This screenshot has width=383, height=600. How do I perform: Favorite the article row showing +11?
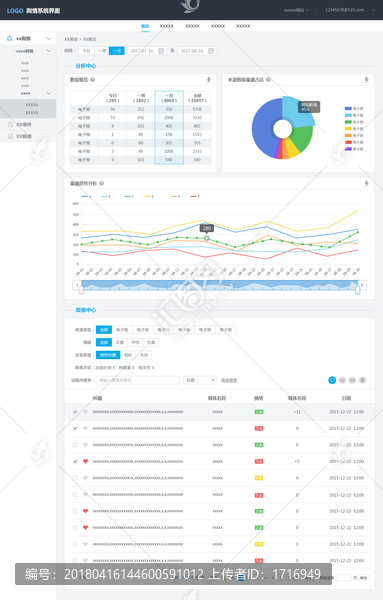85,412
